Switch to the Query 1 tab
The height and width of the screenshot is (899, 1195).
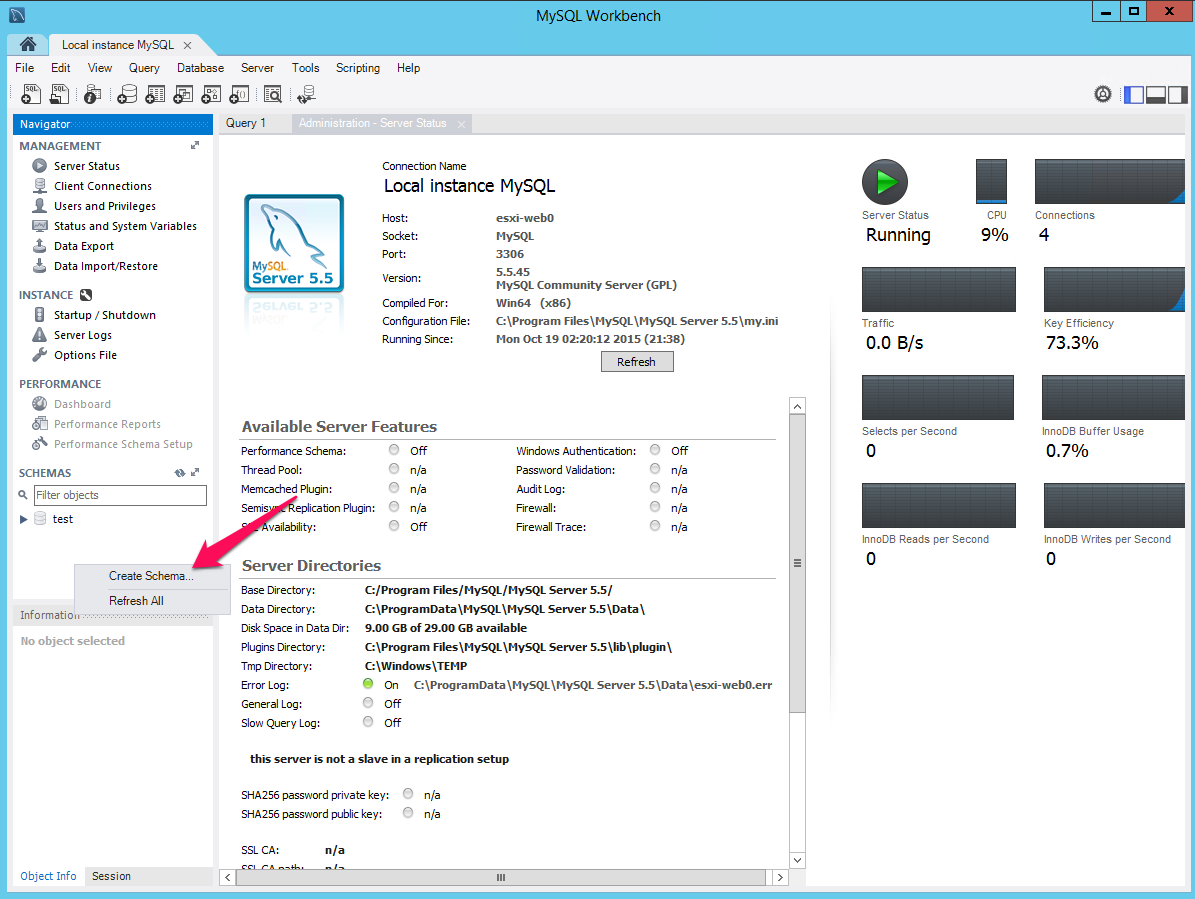tap(246, 123)
